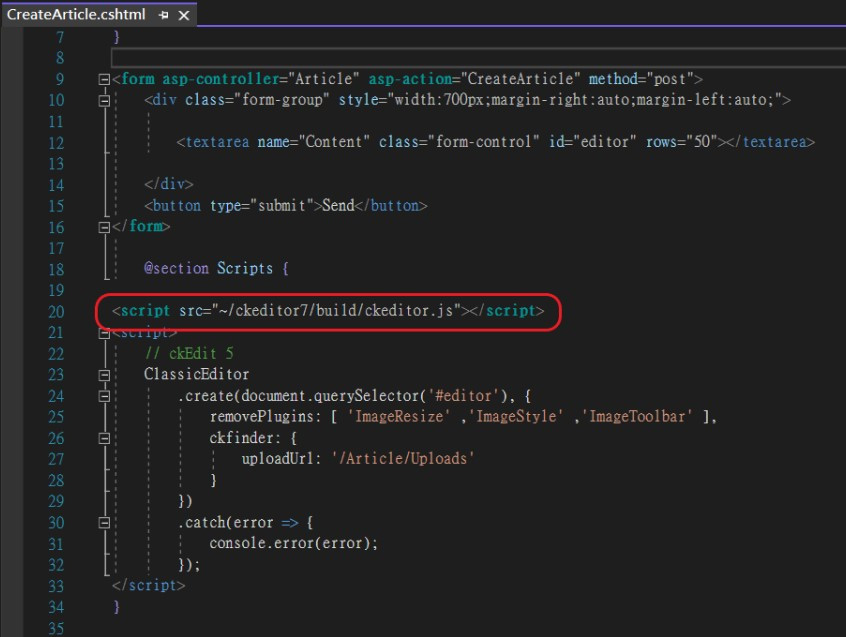Image resolution: width=846 pixels, height=637 pixels.
Task: Collapse the fold marker on line 16
Action: [105, 228]
